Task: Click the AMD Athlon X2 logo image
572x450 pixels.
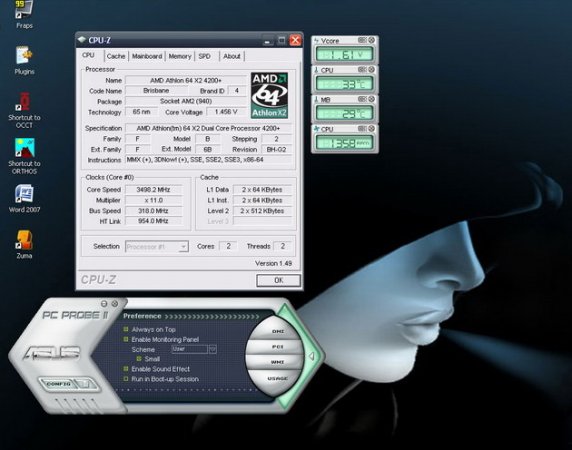Action: (269, 95)
